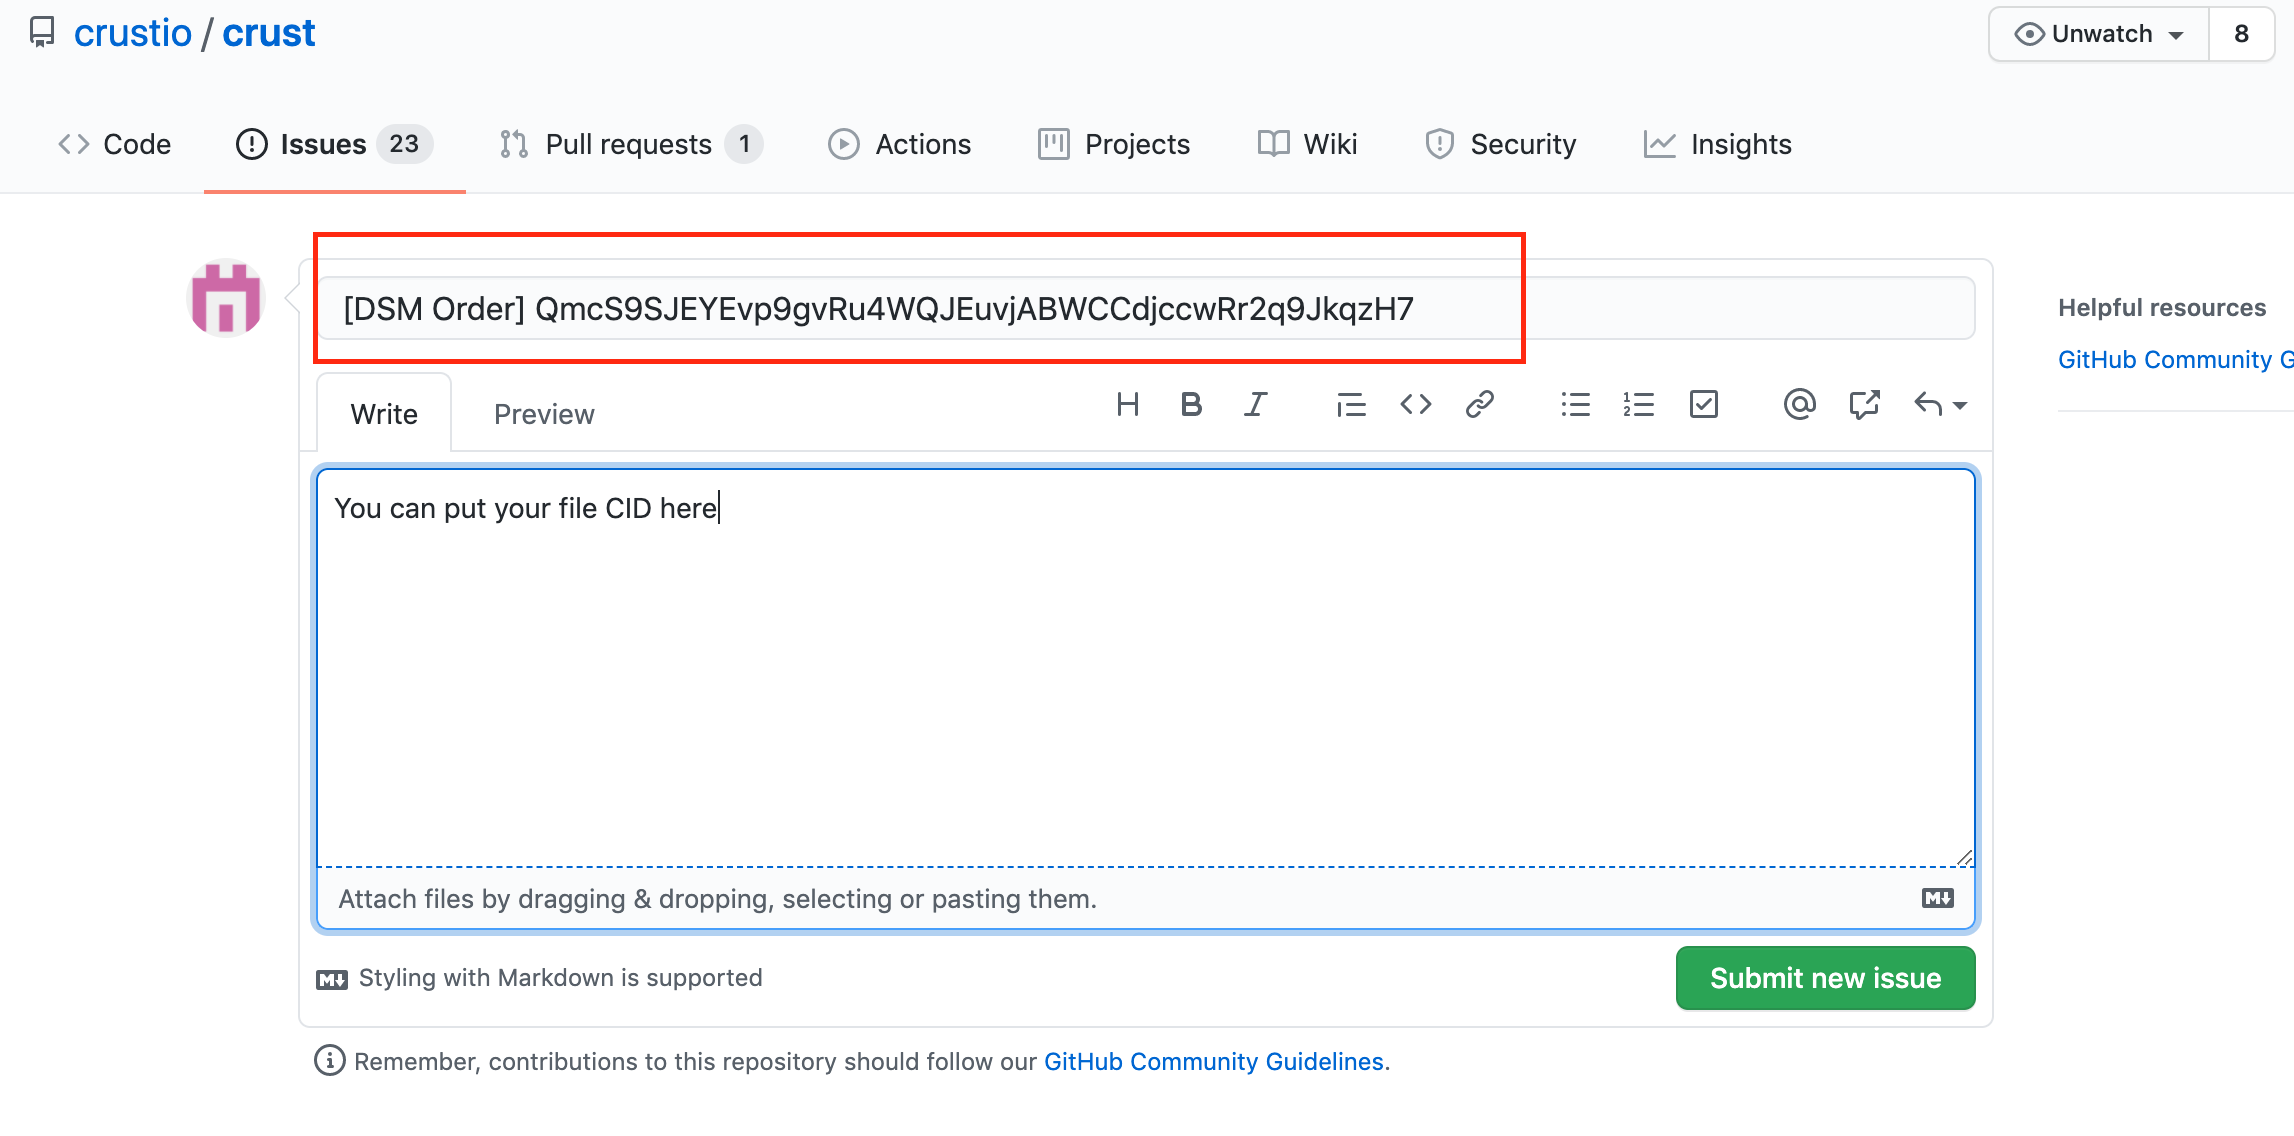The image size is (2294, 1136).
Task: Insert a numbered list
Action: tap(1638, 405)
